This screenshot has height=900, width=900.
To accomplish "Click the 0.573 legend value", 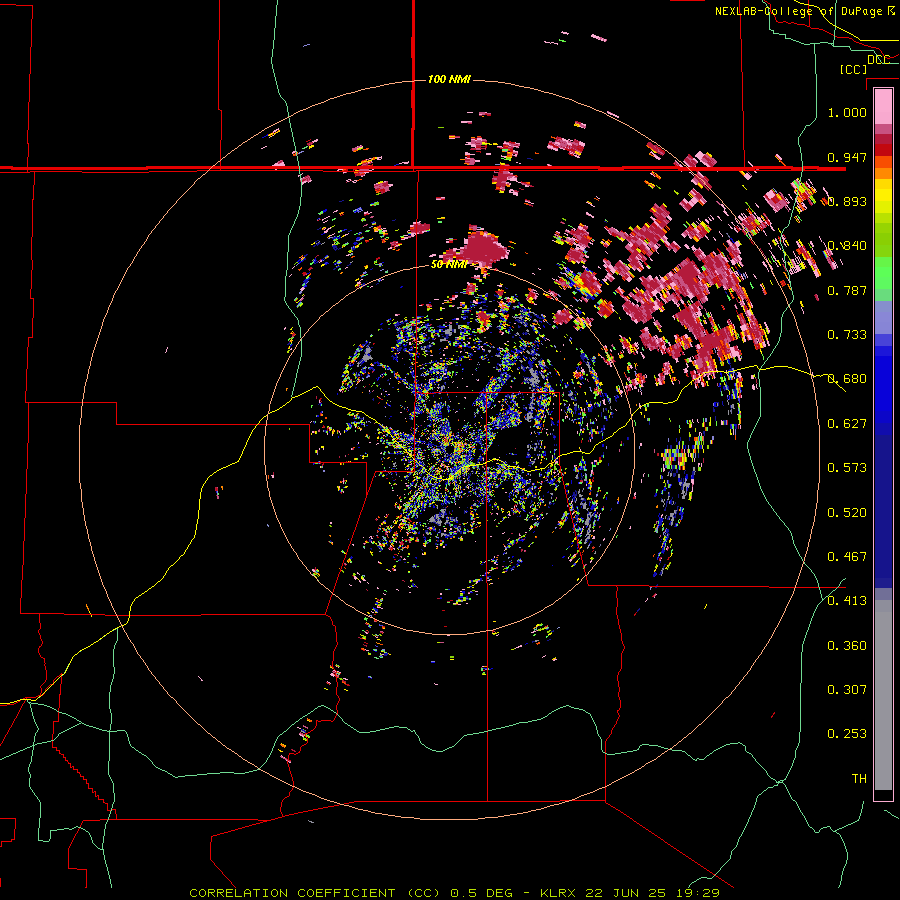I will coord(847,468).
